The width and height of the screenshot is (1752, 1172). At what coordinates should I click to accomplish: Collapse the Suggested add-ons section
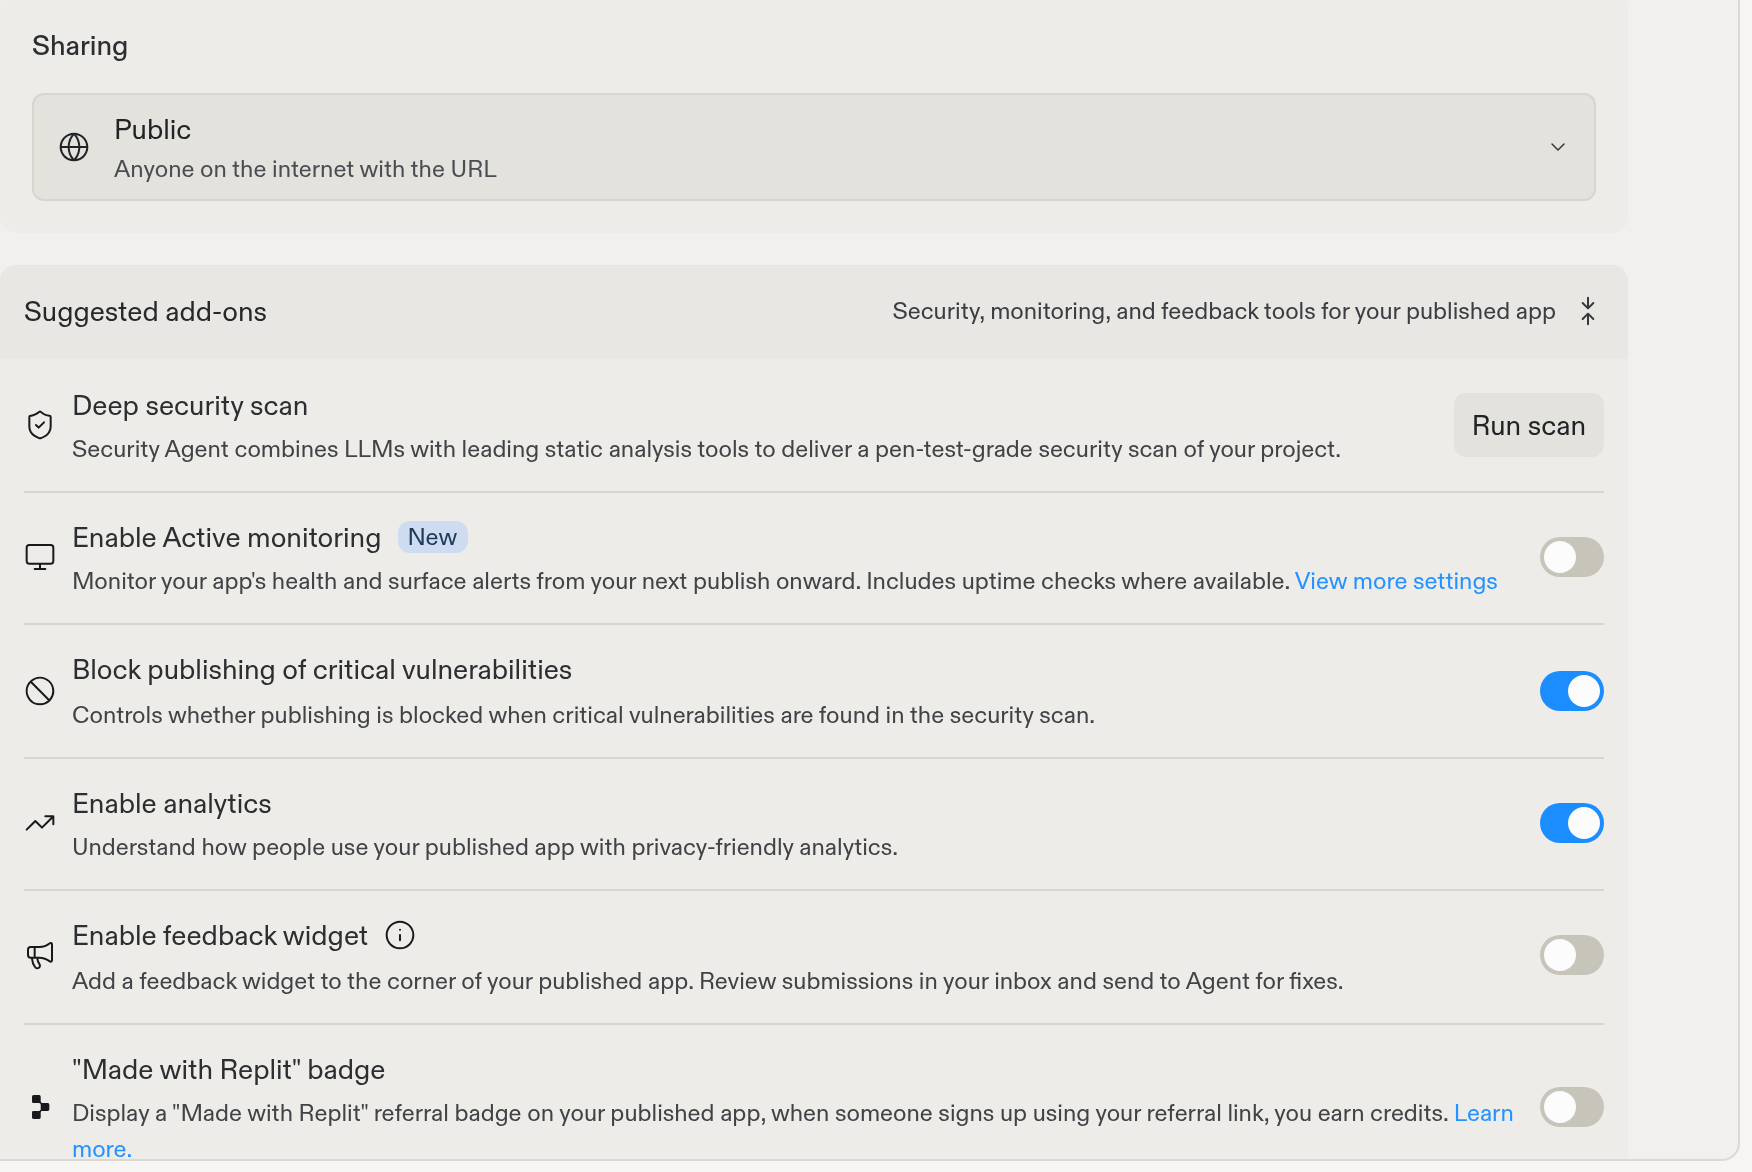coord(1588,311)
